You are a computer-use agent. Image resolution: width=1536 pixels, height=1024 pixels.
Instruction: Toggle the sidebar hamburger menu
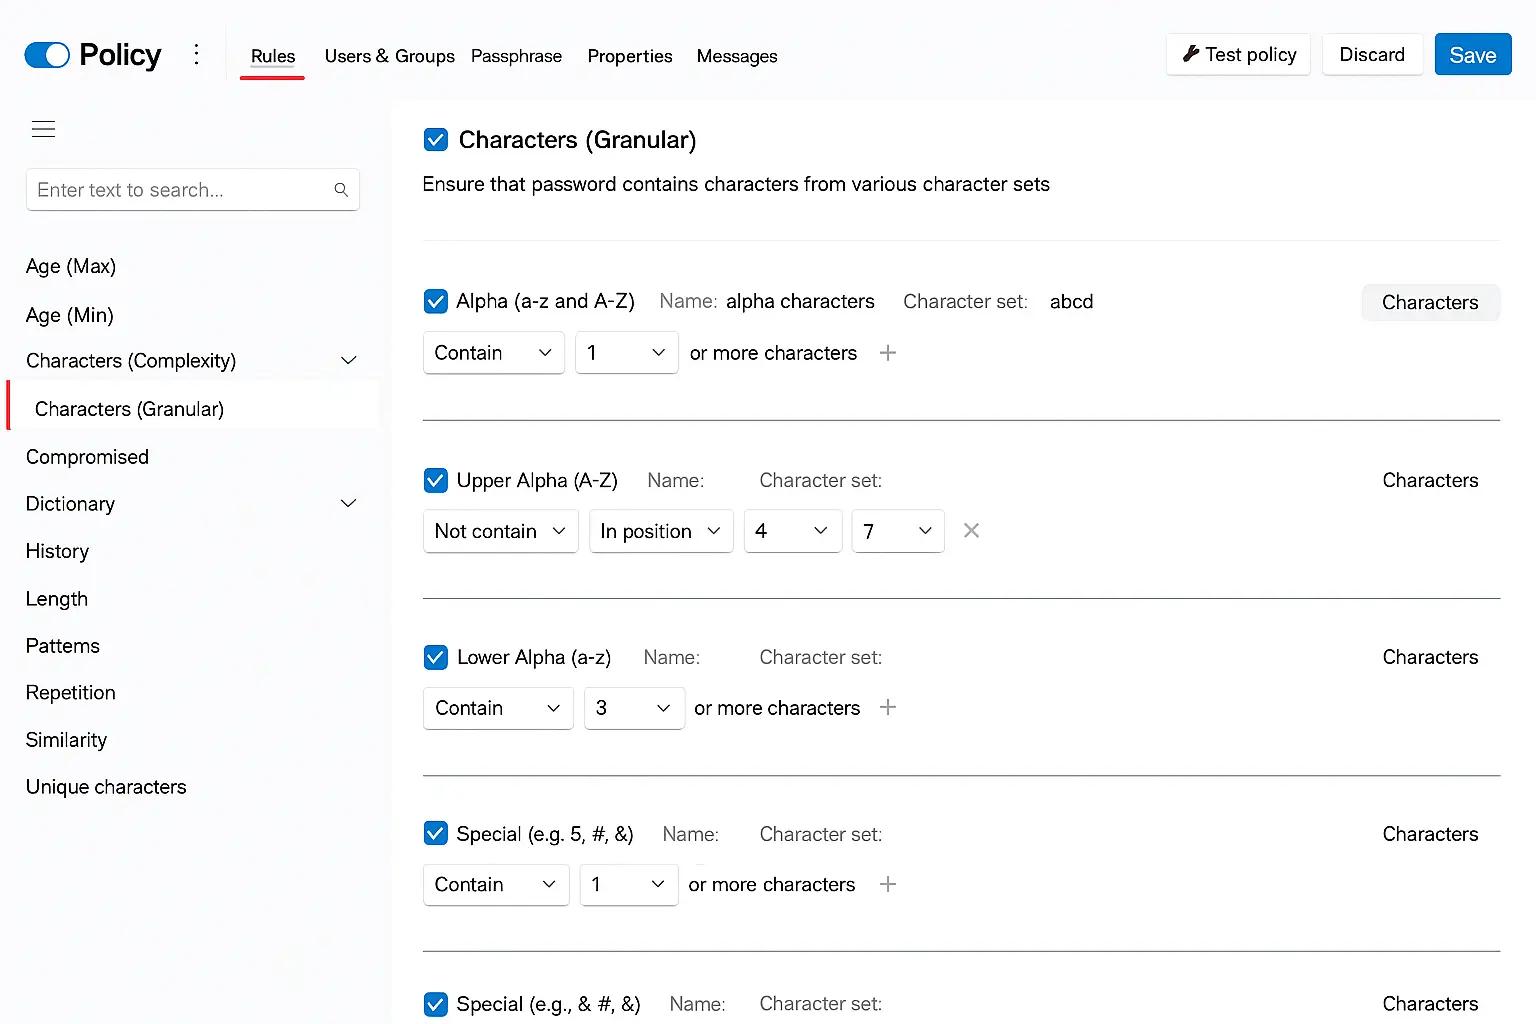pos(43,129)
